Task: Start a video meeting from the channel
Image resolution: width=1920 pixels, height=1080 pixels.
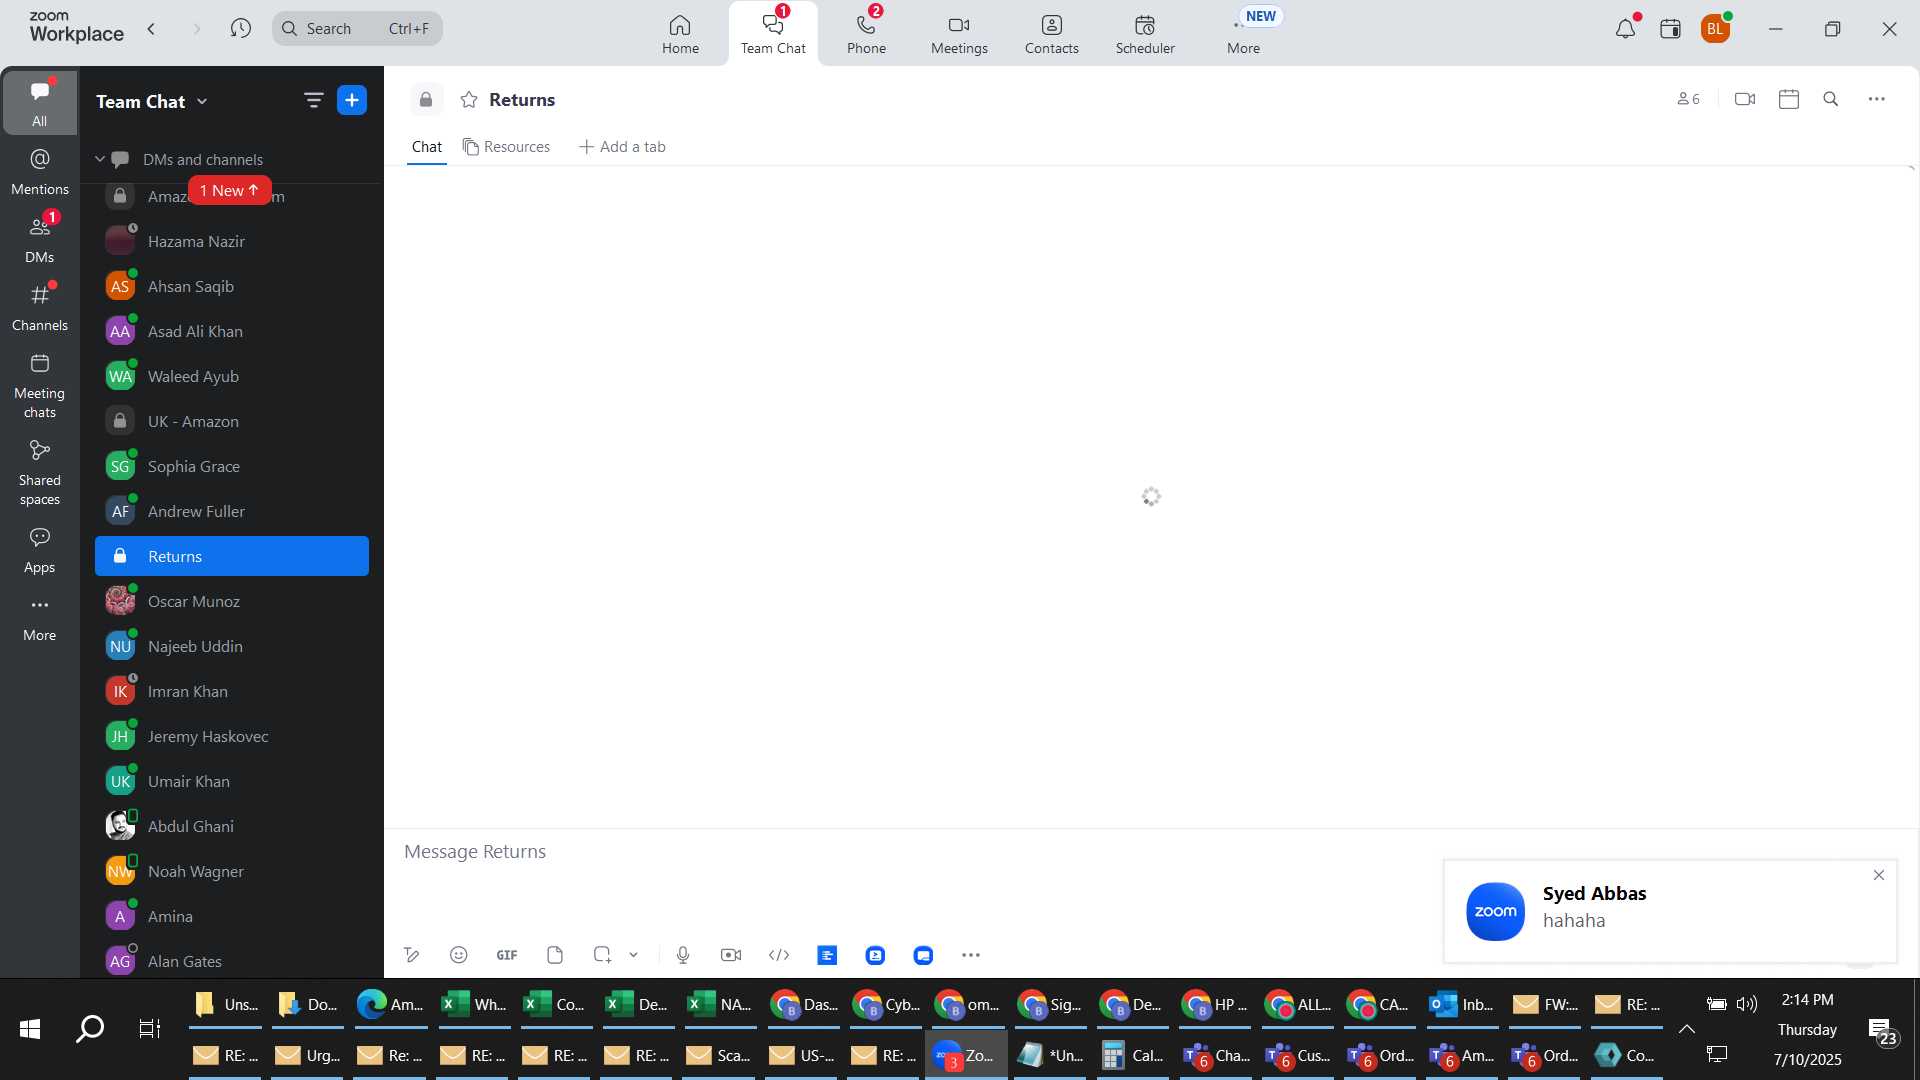Action: (1745, 99)
